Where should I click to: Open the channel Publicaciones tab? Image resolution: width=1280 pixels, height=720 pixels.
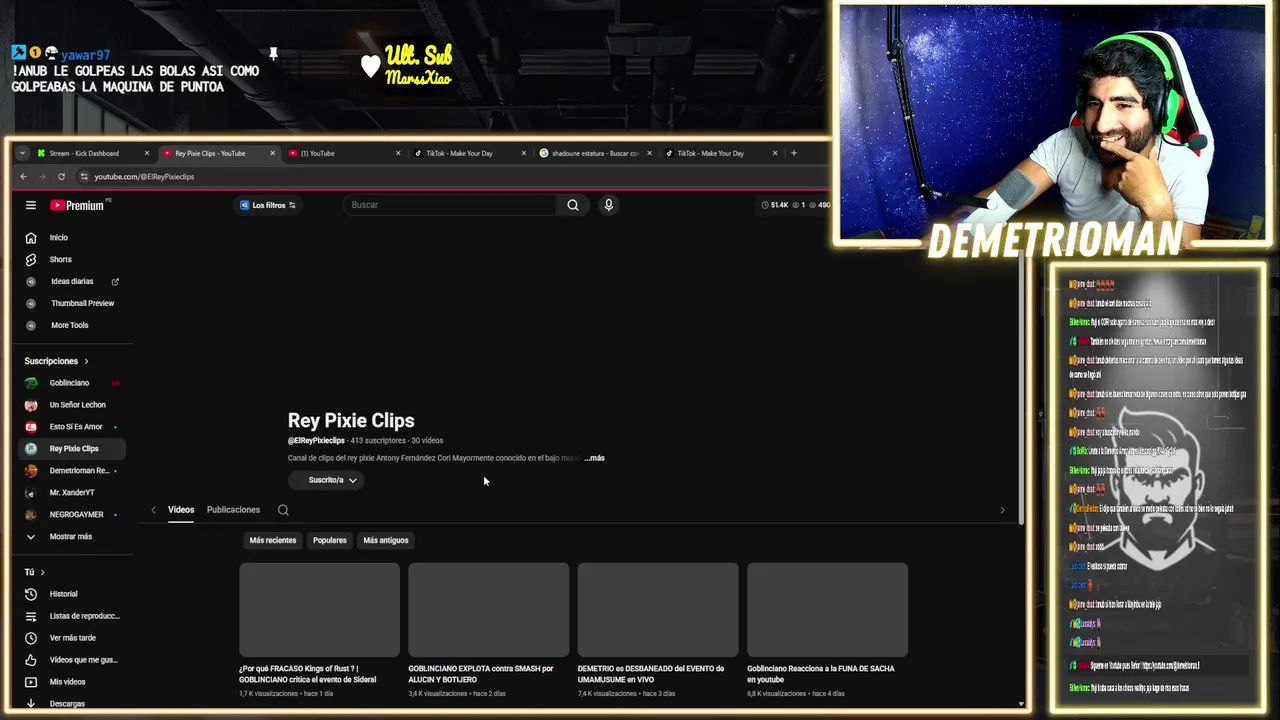pyautogui.click(x=233, y=510)
